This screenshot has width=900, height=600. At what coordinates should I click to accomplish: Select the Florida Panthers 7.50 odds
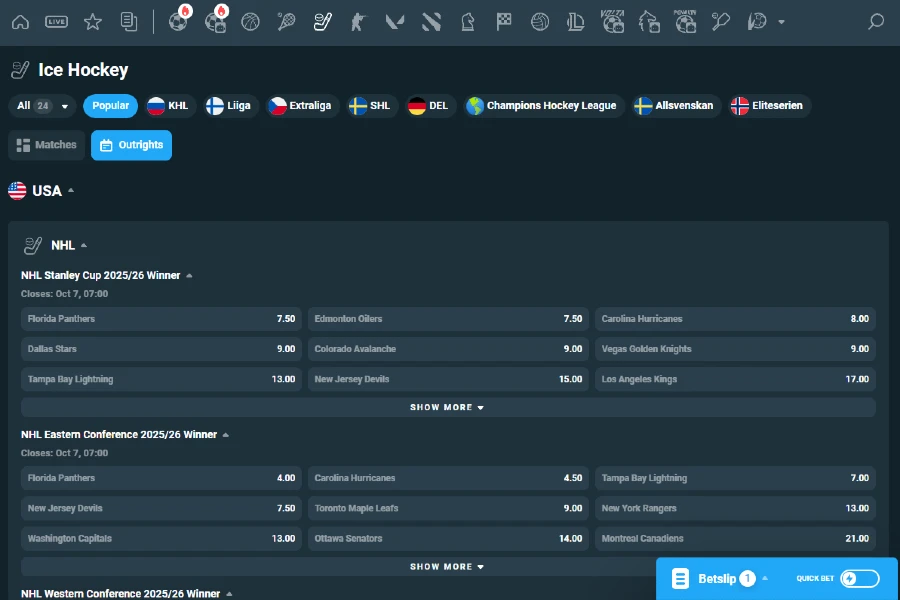(161, 318)
